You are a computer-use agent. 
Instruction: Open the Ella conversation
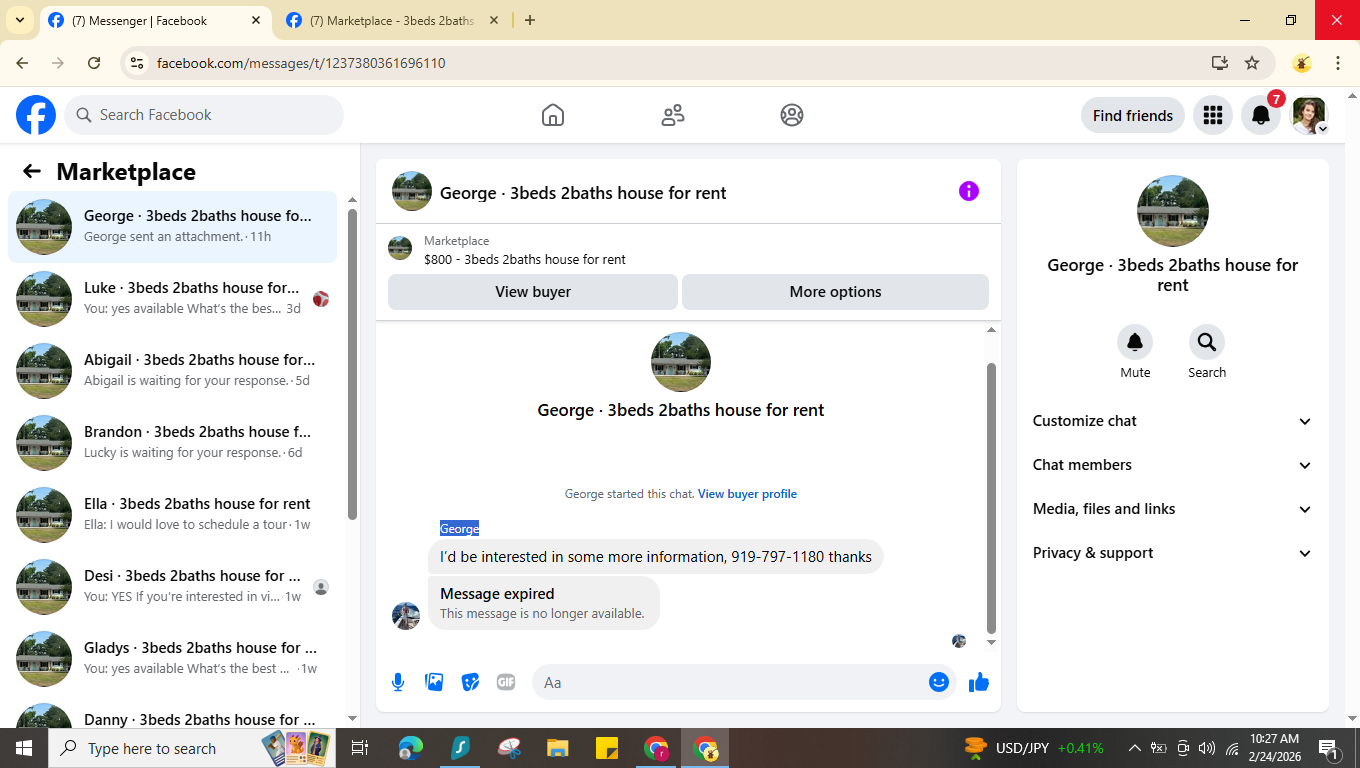point(172,515)
